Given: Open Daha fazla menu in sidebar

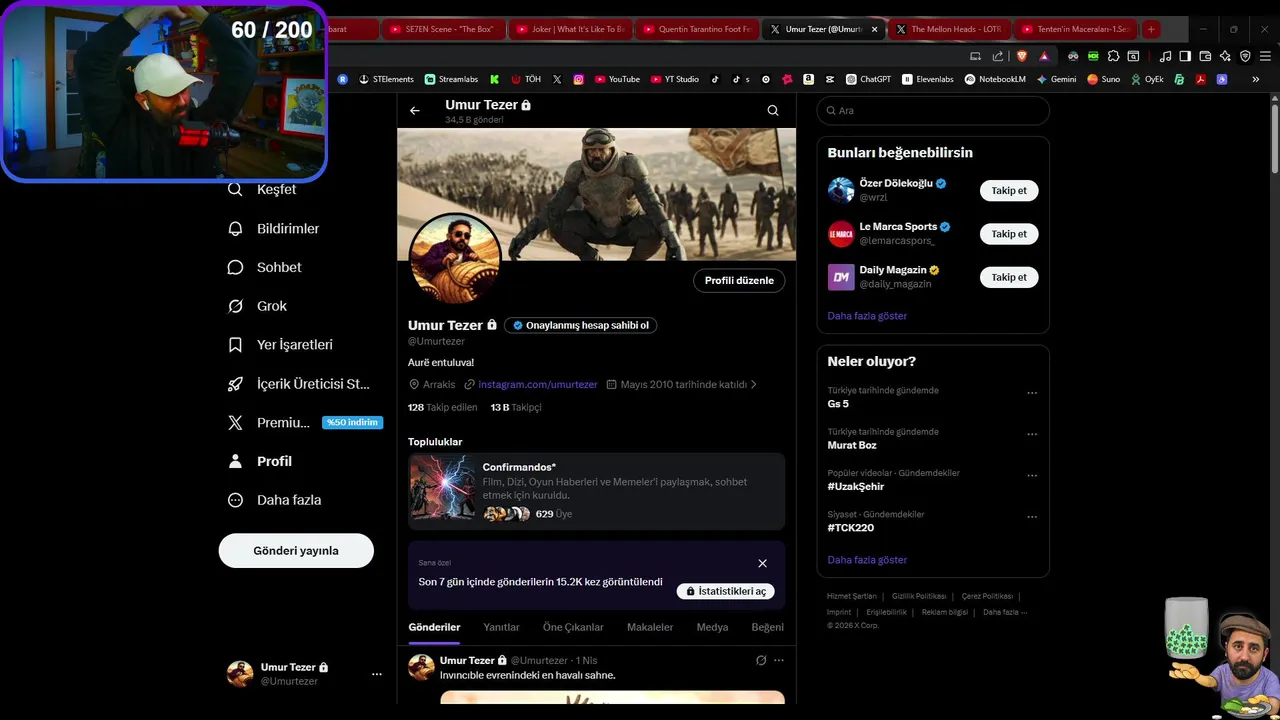Looking at the screenshot, I should click(x=275, y=500).
